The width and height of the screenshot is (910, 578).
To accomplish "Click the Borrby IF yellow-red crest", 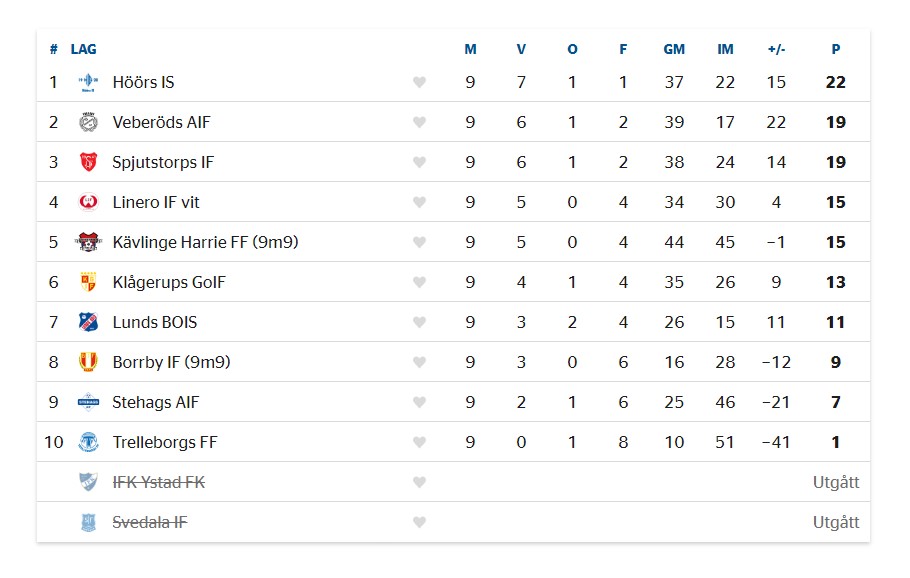I will tap(88, 362).
